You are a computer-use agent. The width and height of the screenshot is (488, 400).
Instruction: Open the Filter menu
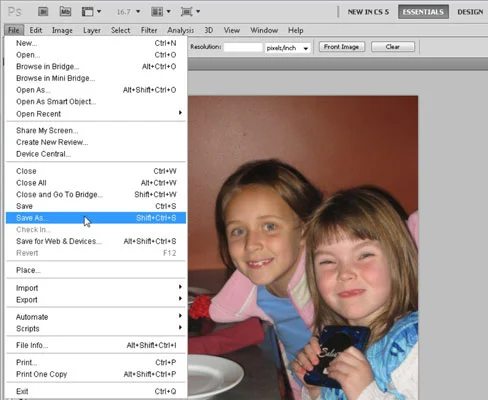pos(149,30)
